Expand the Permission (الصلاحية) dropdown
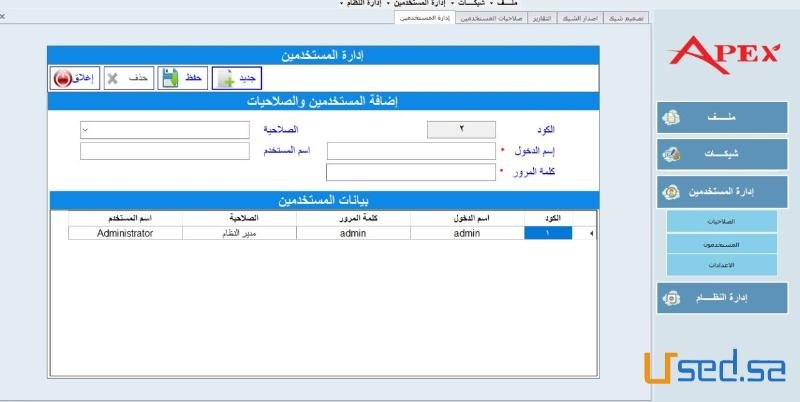800x402 pixels. (x=86, y=130)
